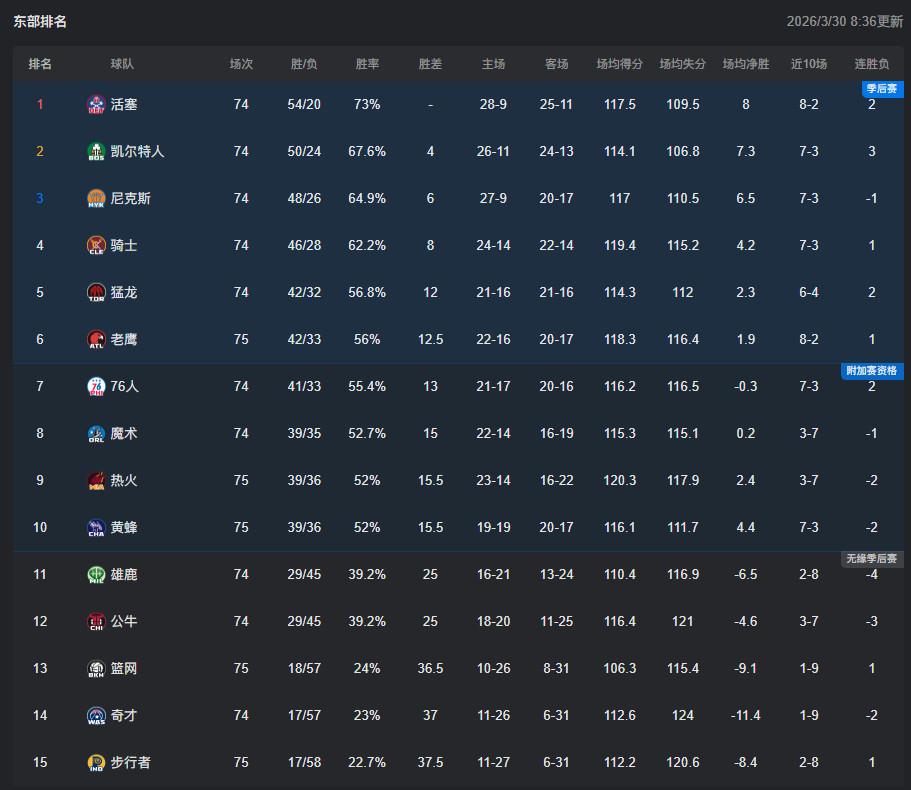Click the 老鹰 (Hawks) team logo

pos(96,339)
